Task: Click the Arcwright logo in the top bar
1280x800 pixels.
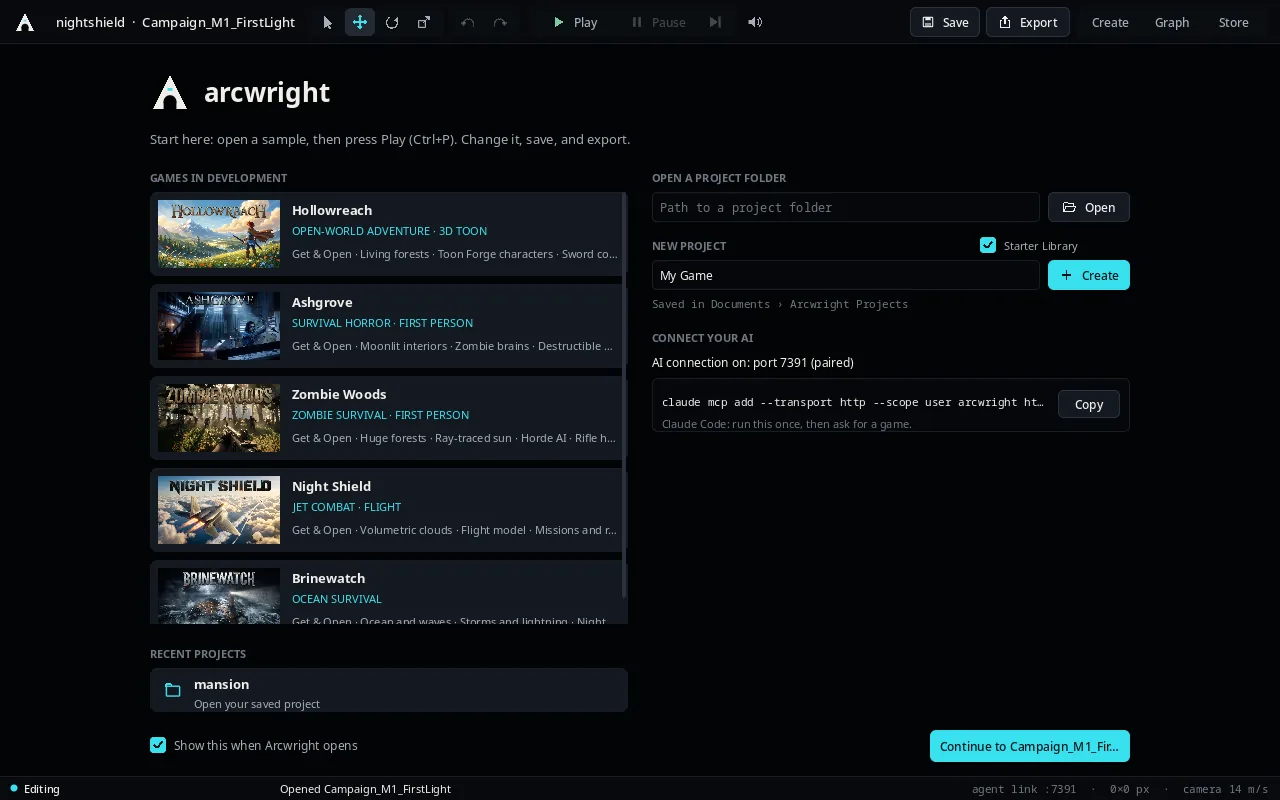Action: tap(25, 22)
